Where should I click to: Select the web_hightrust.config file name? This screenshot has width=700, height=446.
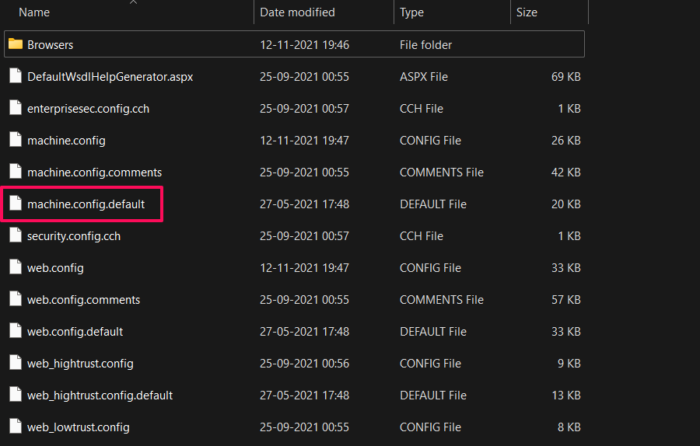click(x=80, y=364)
